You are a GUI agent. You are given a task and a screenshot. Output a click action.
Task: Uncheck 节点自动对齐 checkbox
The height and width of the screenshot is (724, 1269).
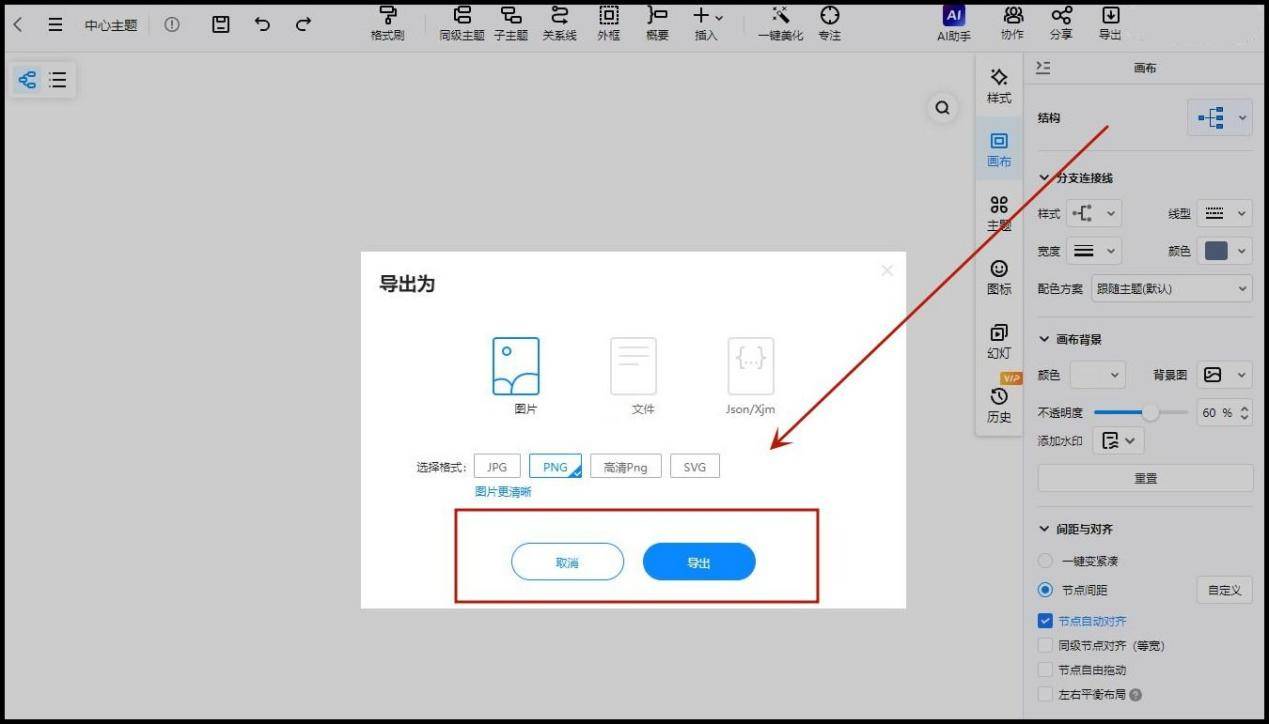tap(1046, 621)
